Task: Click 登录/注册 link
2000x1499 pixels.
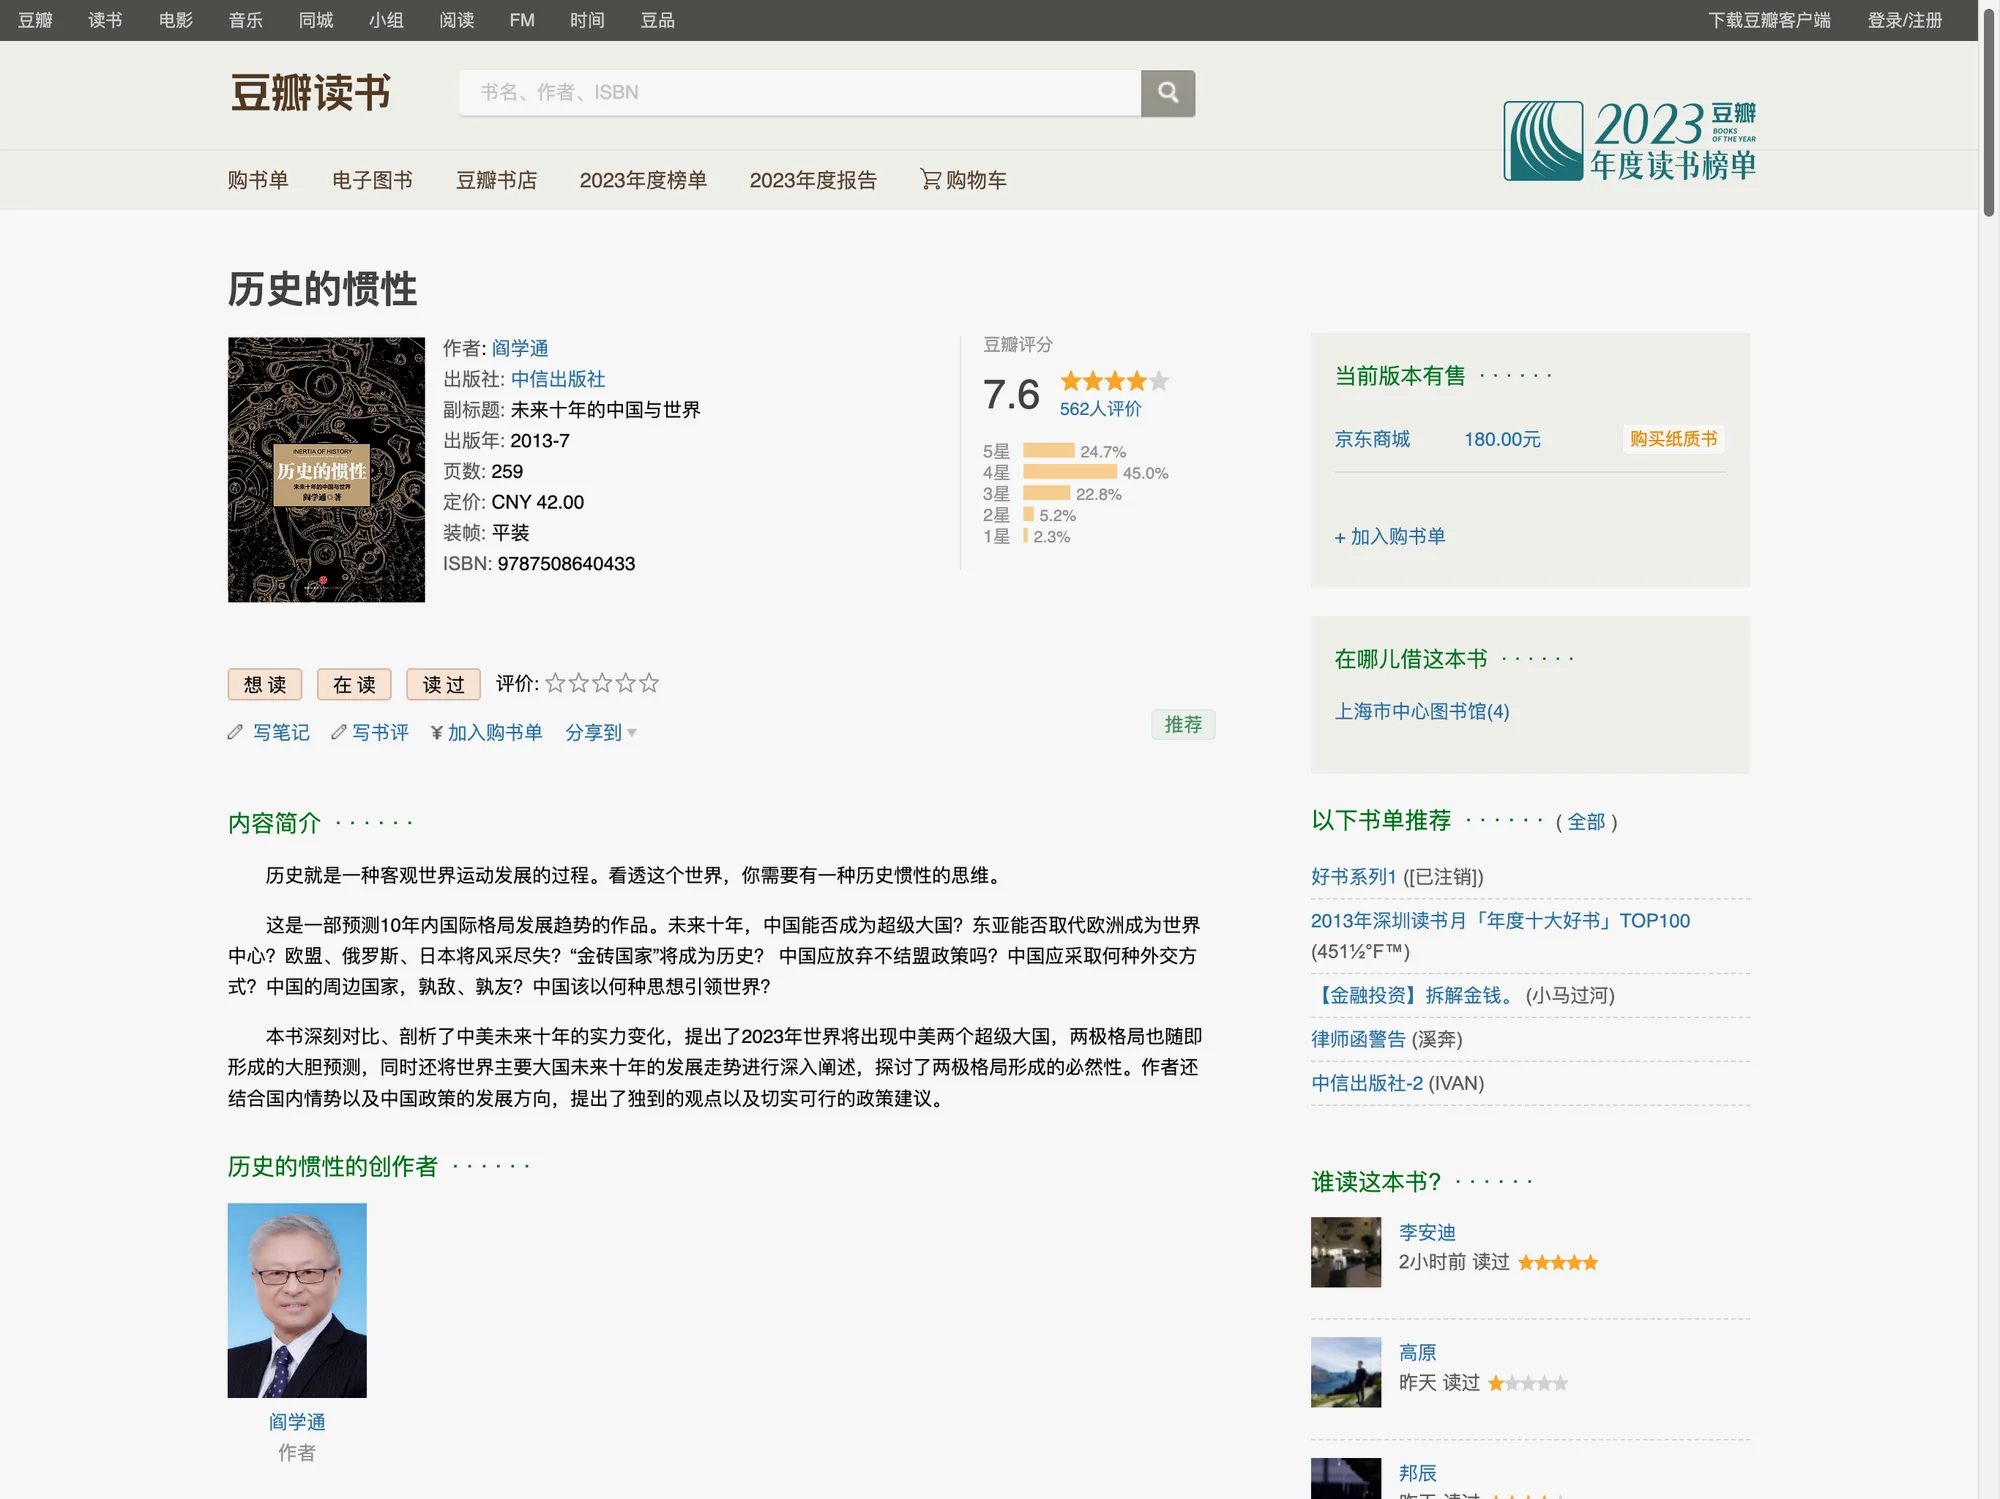Action: tap(1905, 20)
